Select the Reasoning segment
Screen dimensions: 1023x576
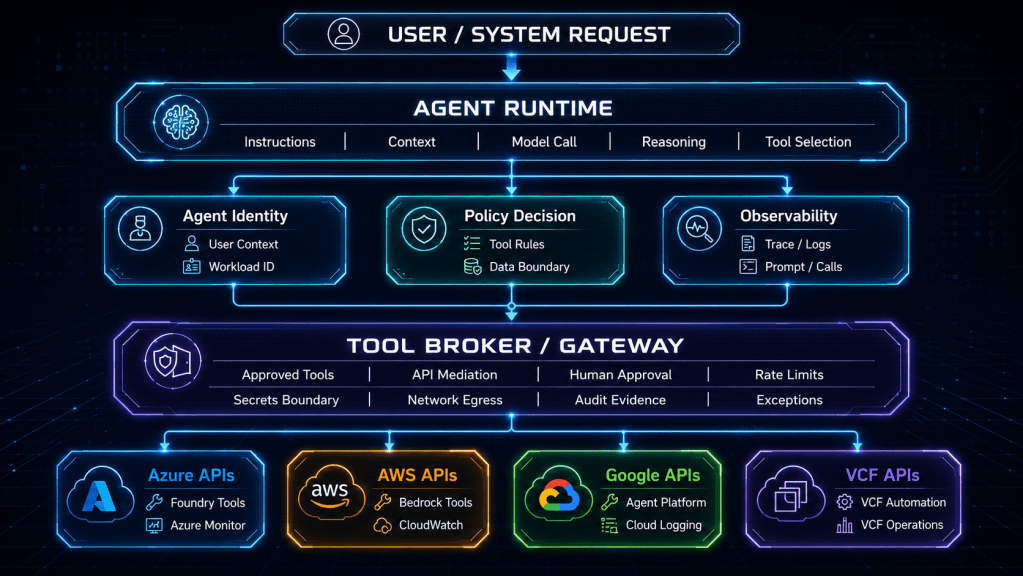point(674,142)
